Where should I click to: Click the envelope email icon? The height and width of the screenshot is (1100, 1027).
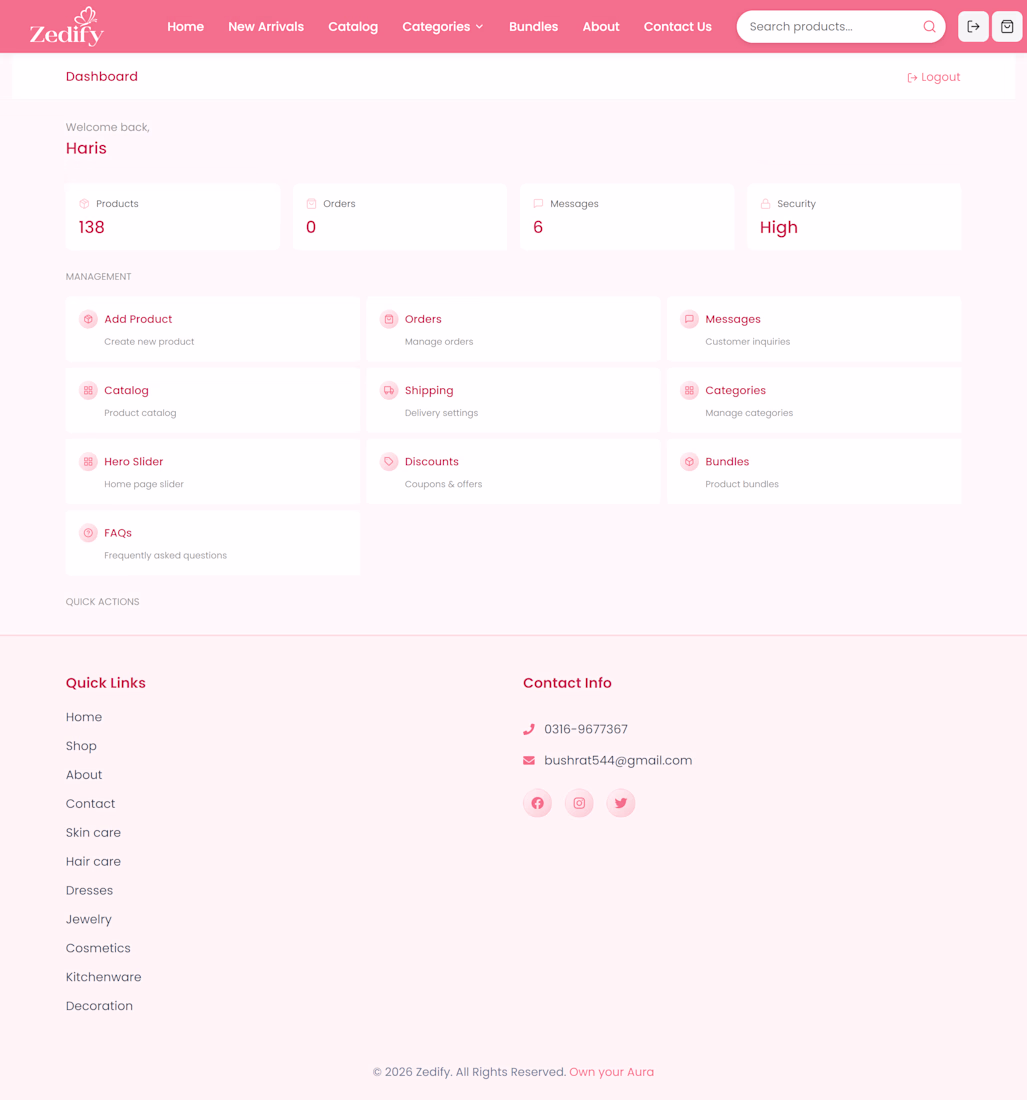click(x=529, y=760)
